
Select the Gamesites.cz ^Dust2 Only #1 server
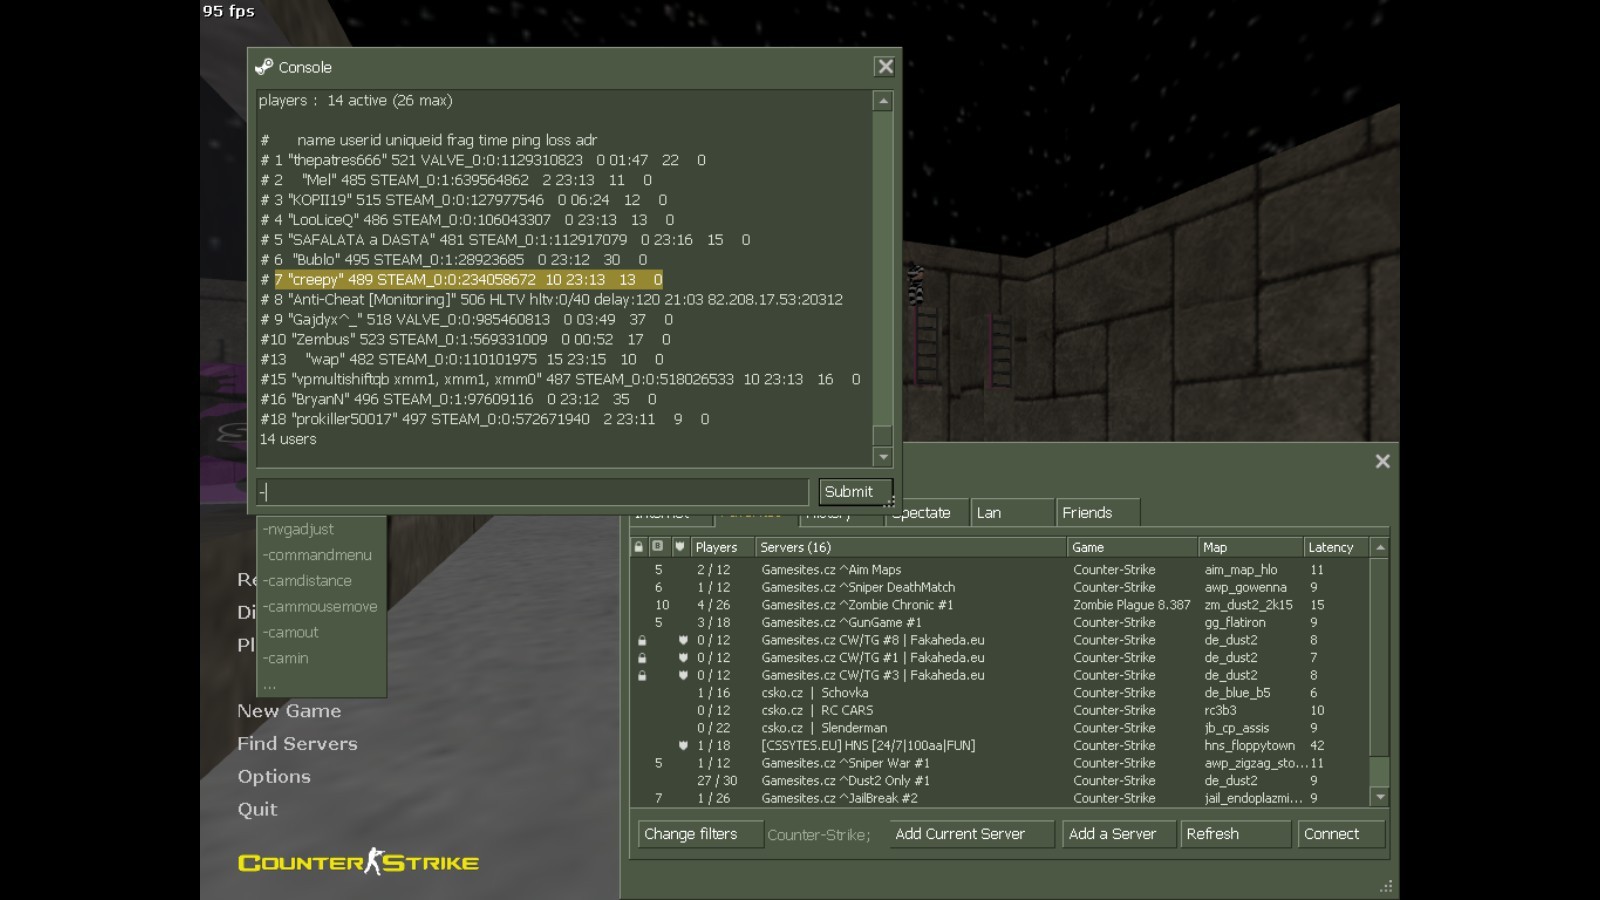click(x=1000, y=781)
